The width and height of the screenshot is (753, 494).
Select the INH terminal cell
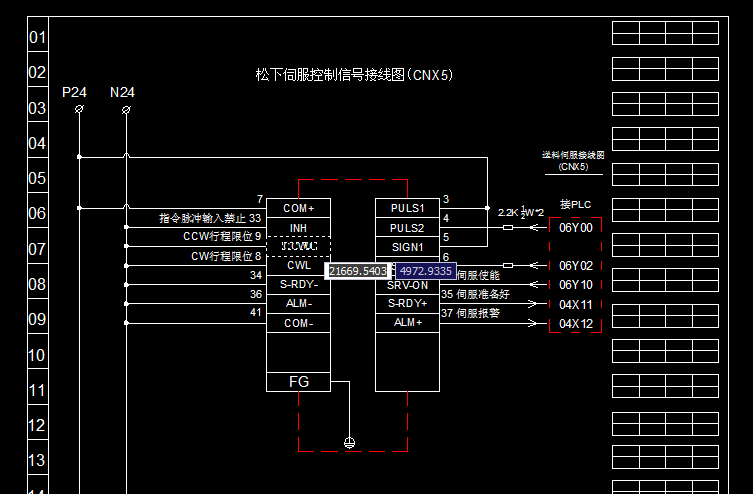coord(298,228)
